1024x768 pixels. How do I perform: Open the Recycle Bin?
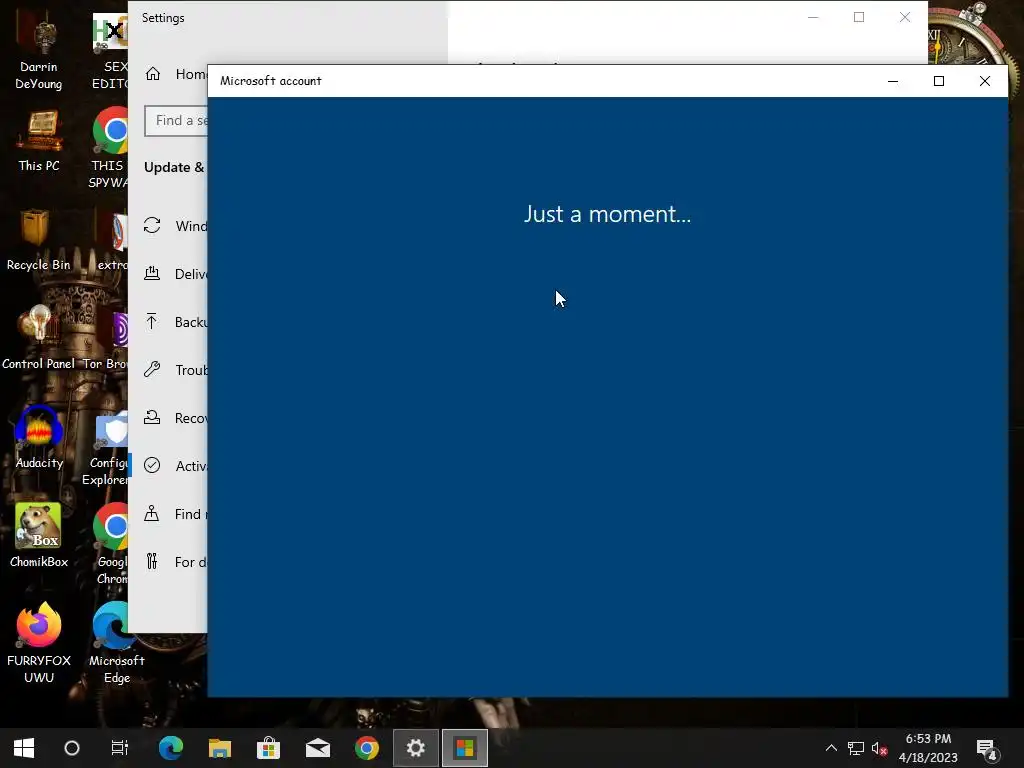pyautogui.click(x=38, y=240)
